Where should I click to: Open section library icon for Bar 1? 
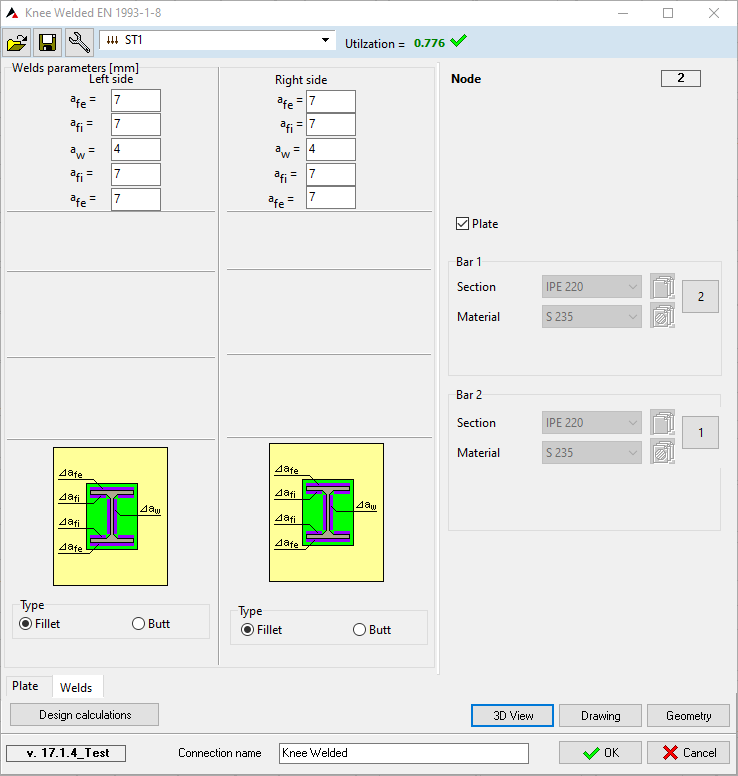(x=662, y=287)
